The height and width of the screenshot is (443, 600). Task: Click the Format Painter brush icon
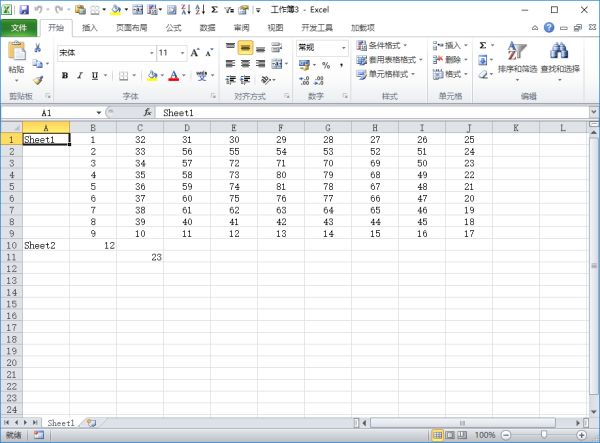coord(38,79)
